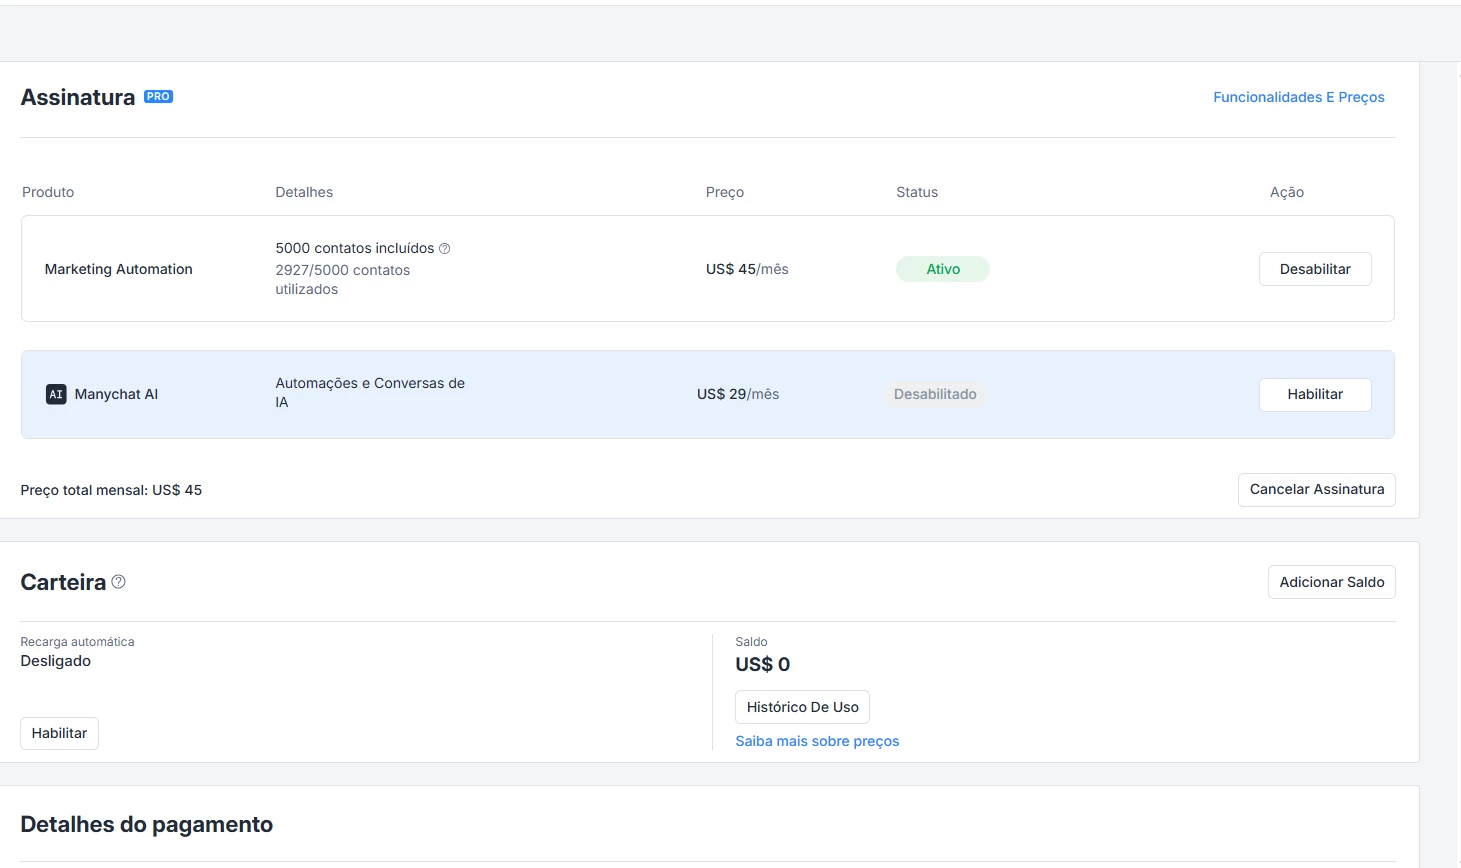1461x868 pixels.
Task: Click the Preço column header
Action: pos(724,192)
